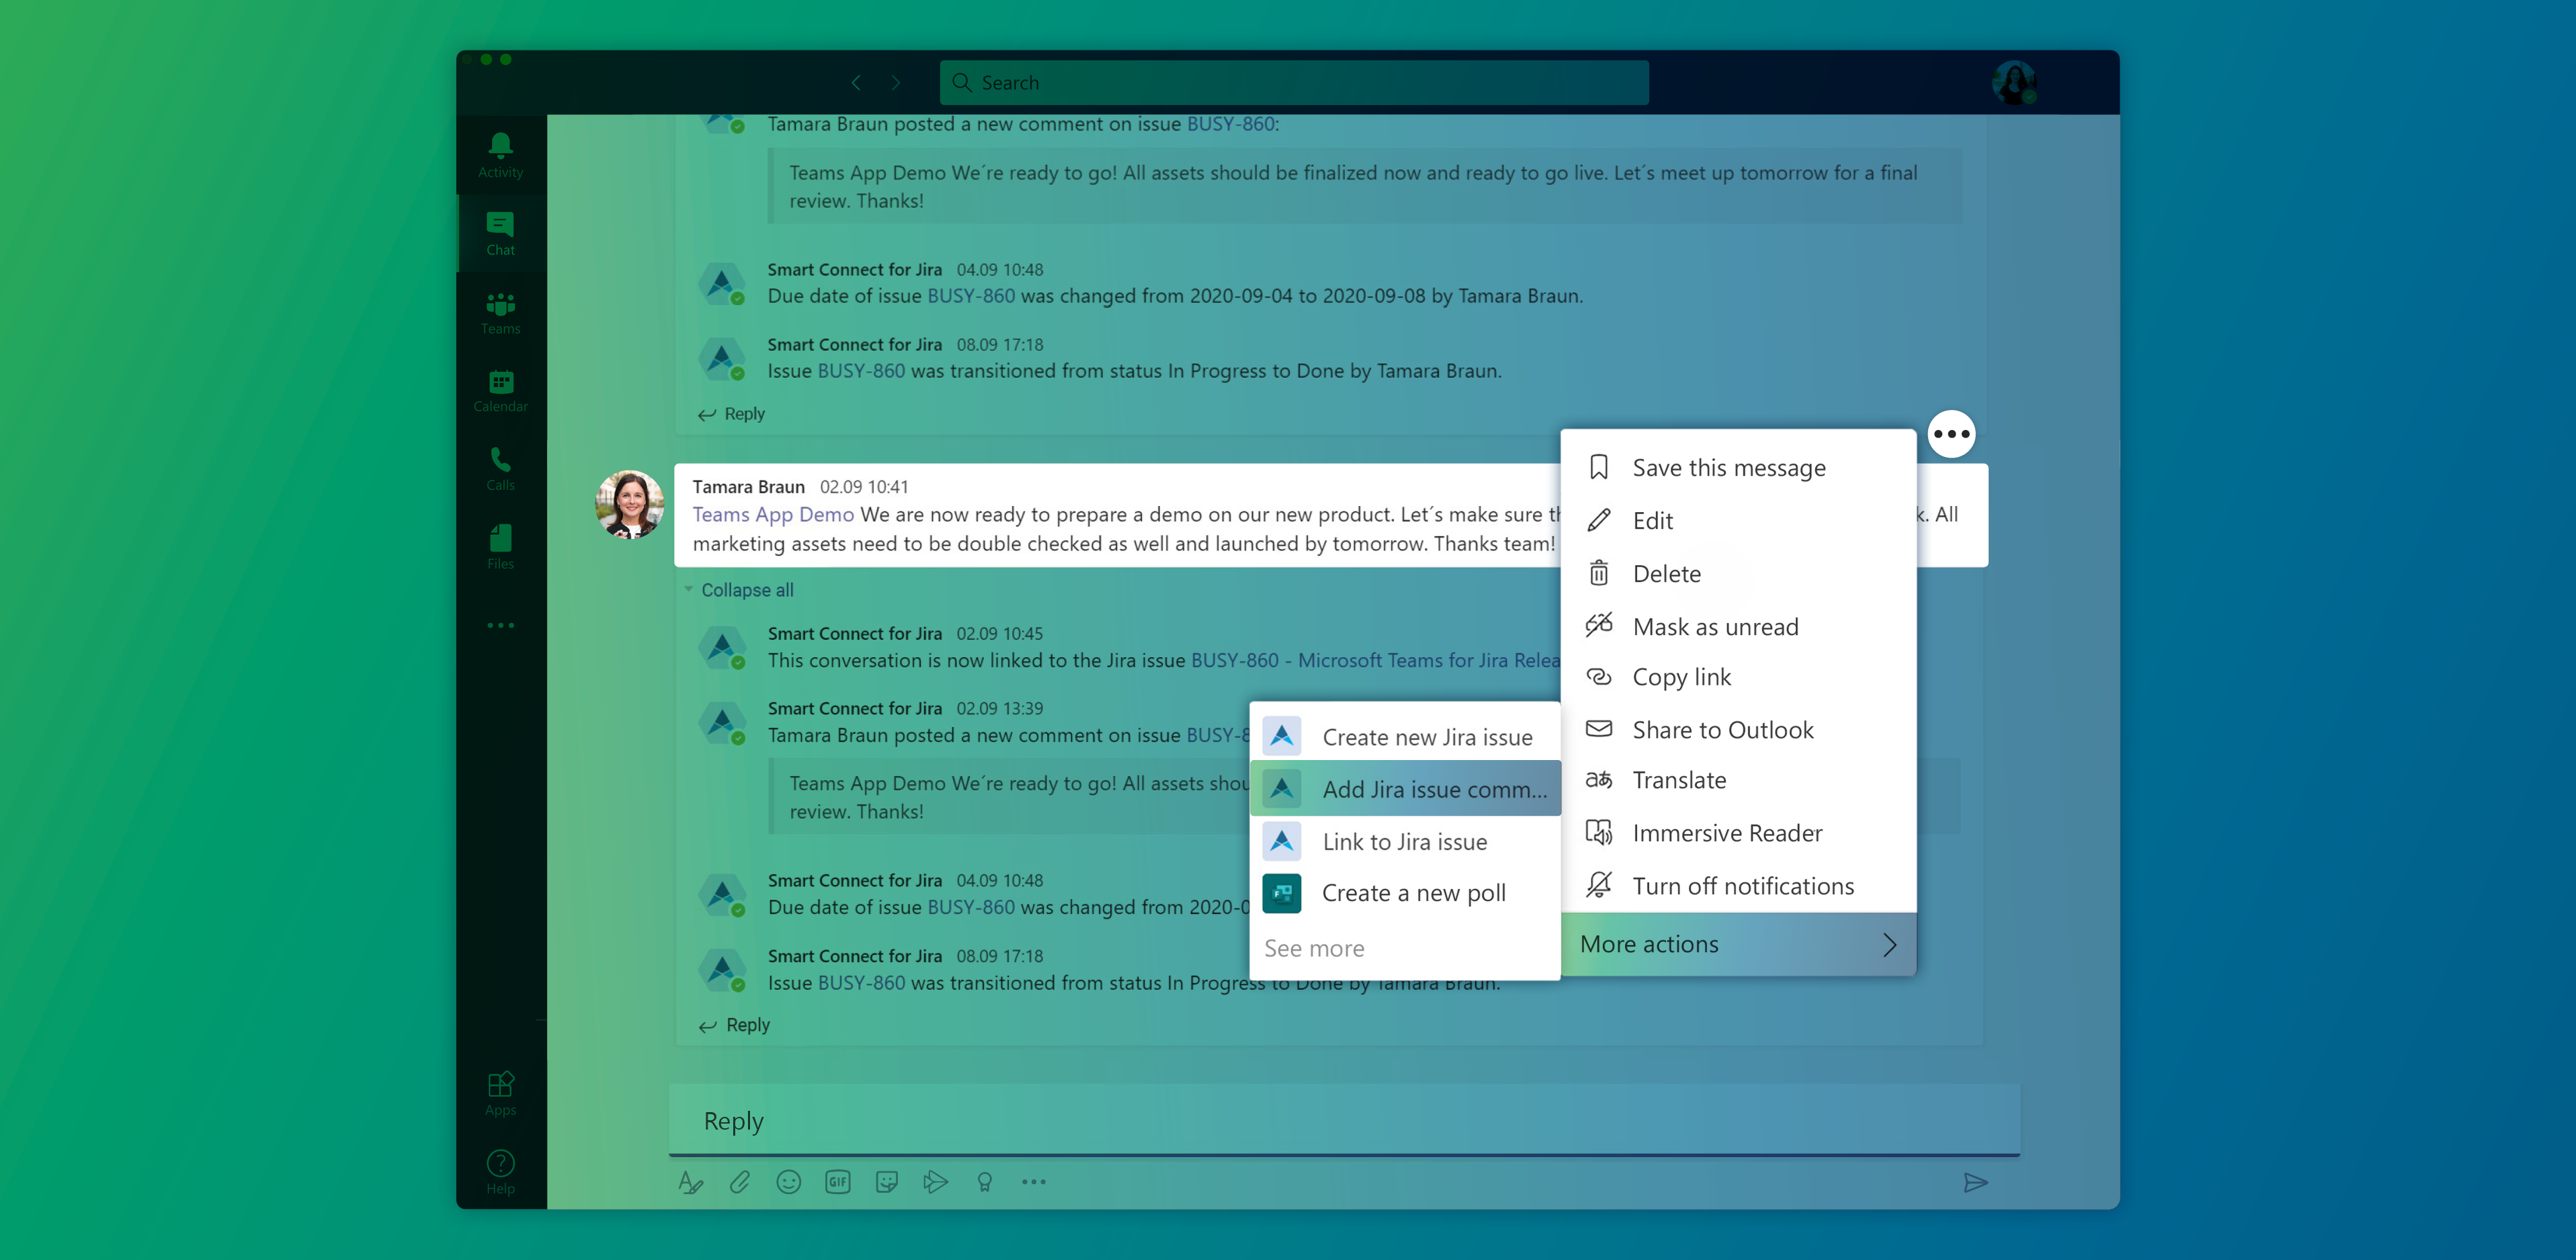Expand More actions submenu
The height and width of the screenshot is (1260, 2576).
coord(1738,944)
